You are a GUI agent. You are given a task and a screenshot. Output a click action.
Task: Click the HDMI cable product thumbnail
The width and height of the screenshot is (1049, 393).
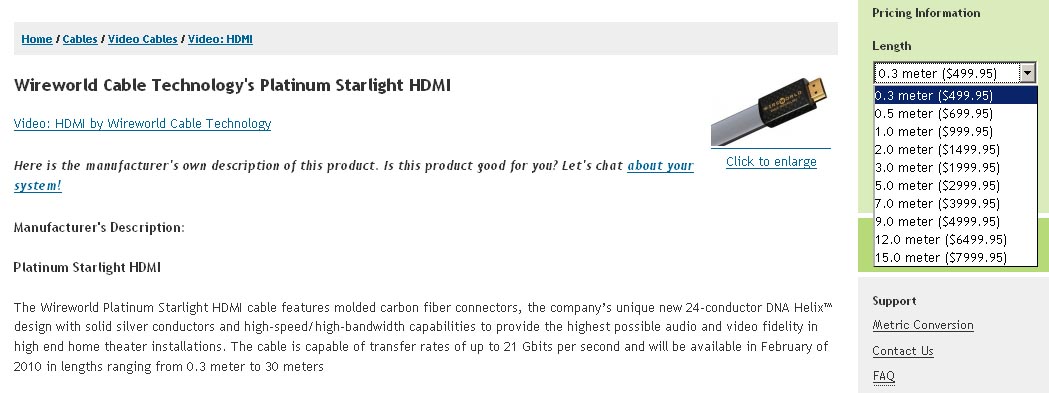[x=771, y=111]
